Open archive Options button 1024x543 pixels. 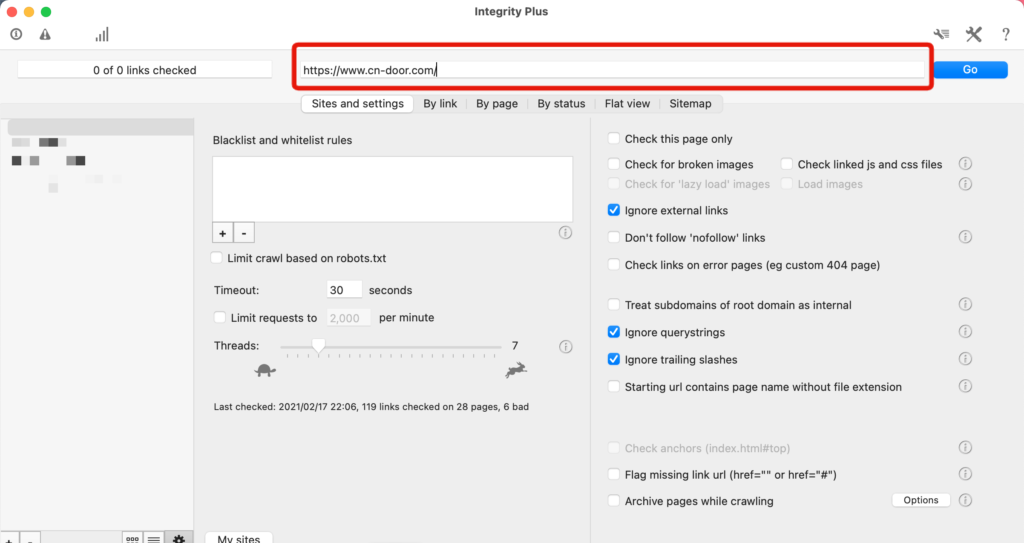click(921, 500)
